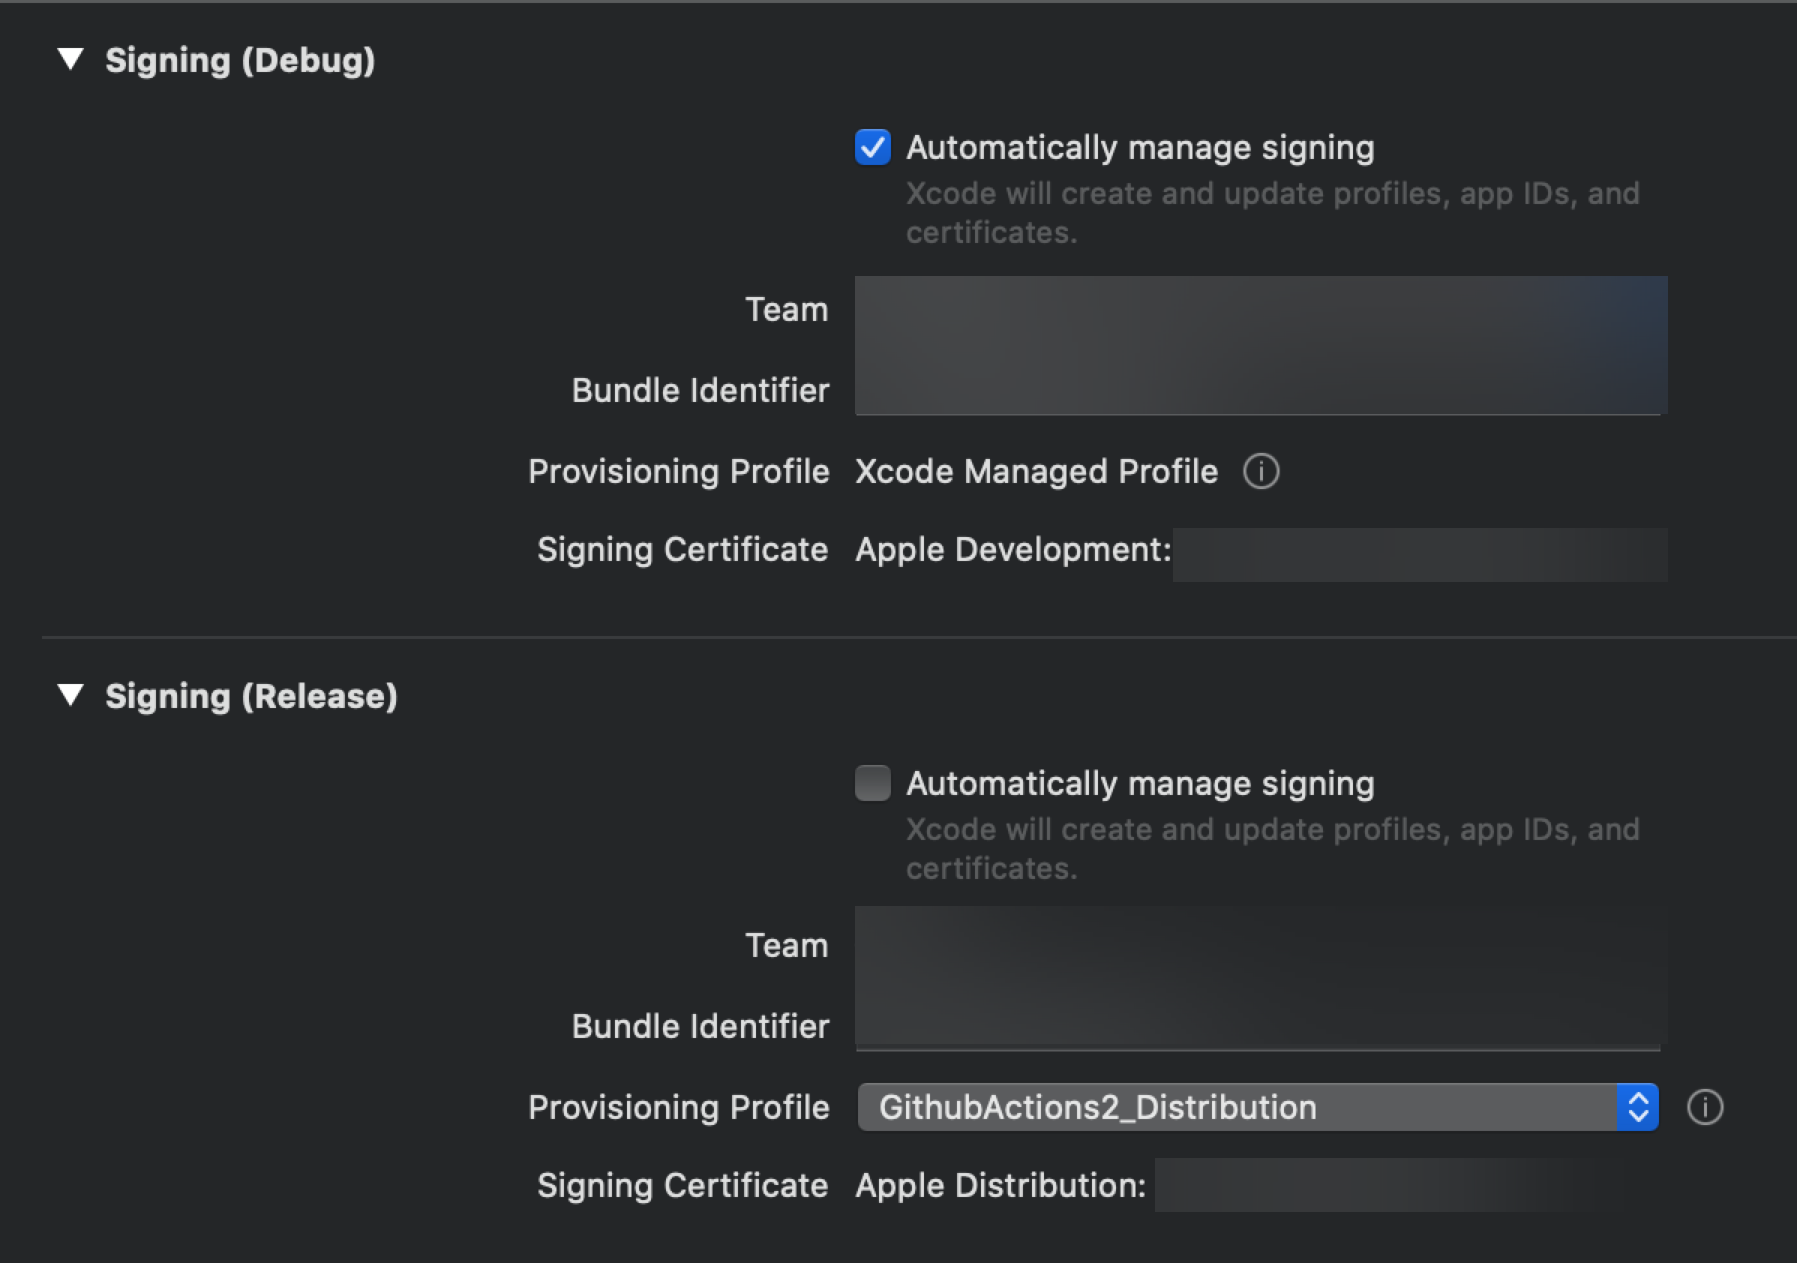Click Debug "Automatically manage signing" label text
The width and height of the screenshot is (1797, 1263).
[1140, 148]
